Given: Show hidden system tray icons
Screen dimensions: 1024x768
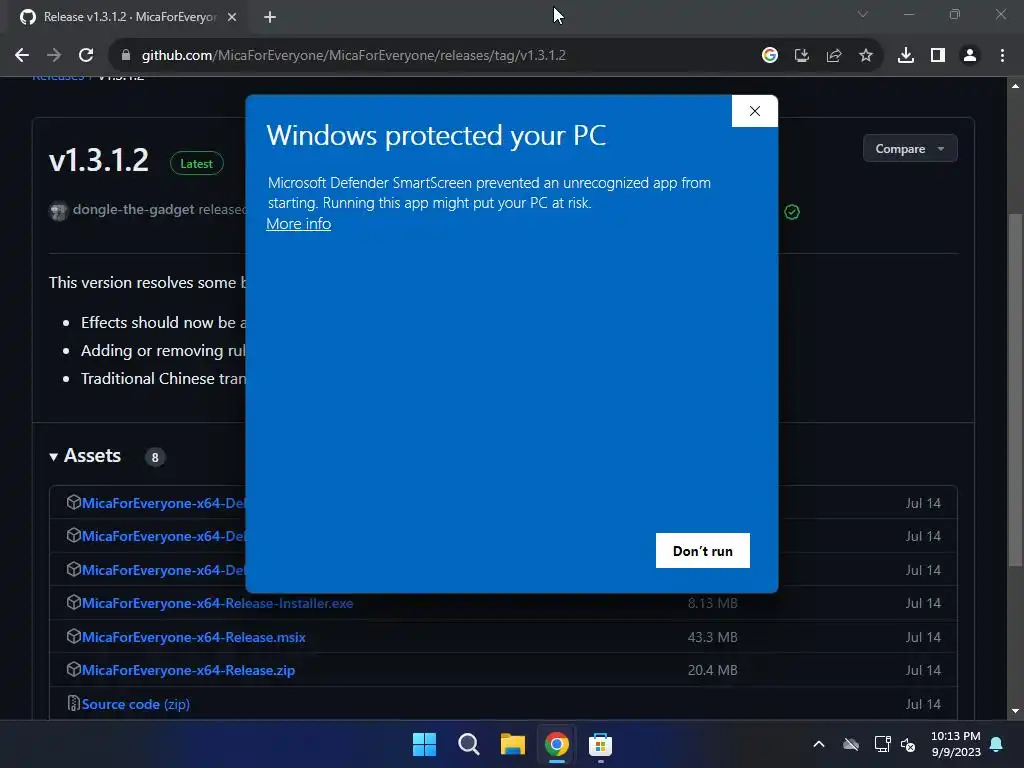Looking at the screenshot, I should (x=818, y=744).
